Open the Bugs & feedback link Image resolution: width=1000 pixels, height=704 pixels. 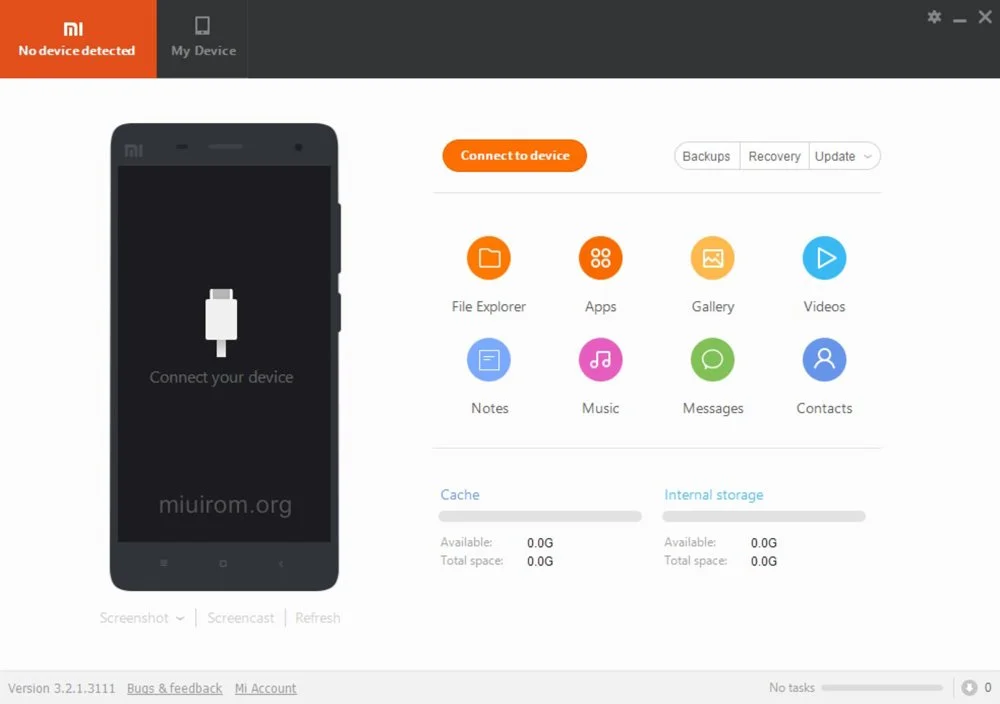click(175, 688)
